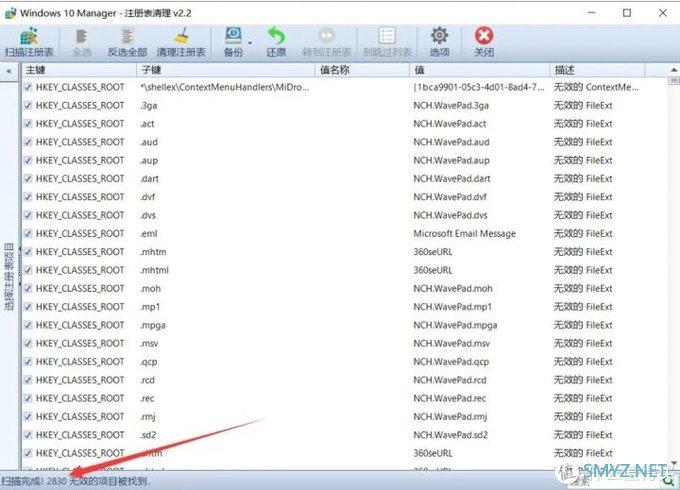This screenshot has width=680, height=490.
Task: Click the .rec subkey cell
Action: click(x=147, y=398)
